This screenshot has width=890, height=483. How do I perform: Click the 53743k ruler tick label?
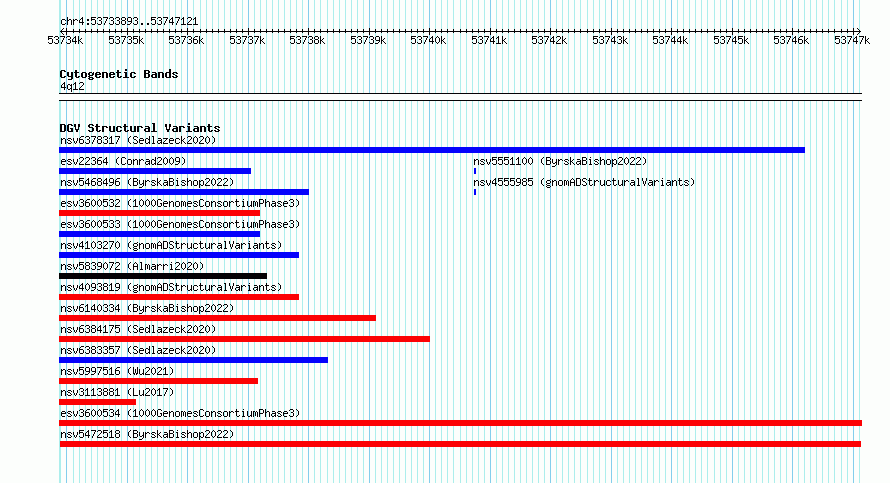610,40
